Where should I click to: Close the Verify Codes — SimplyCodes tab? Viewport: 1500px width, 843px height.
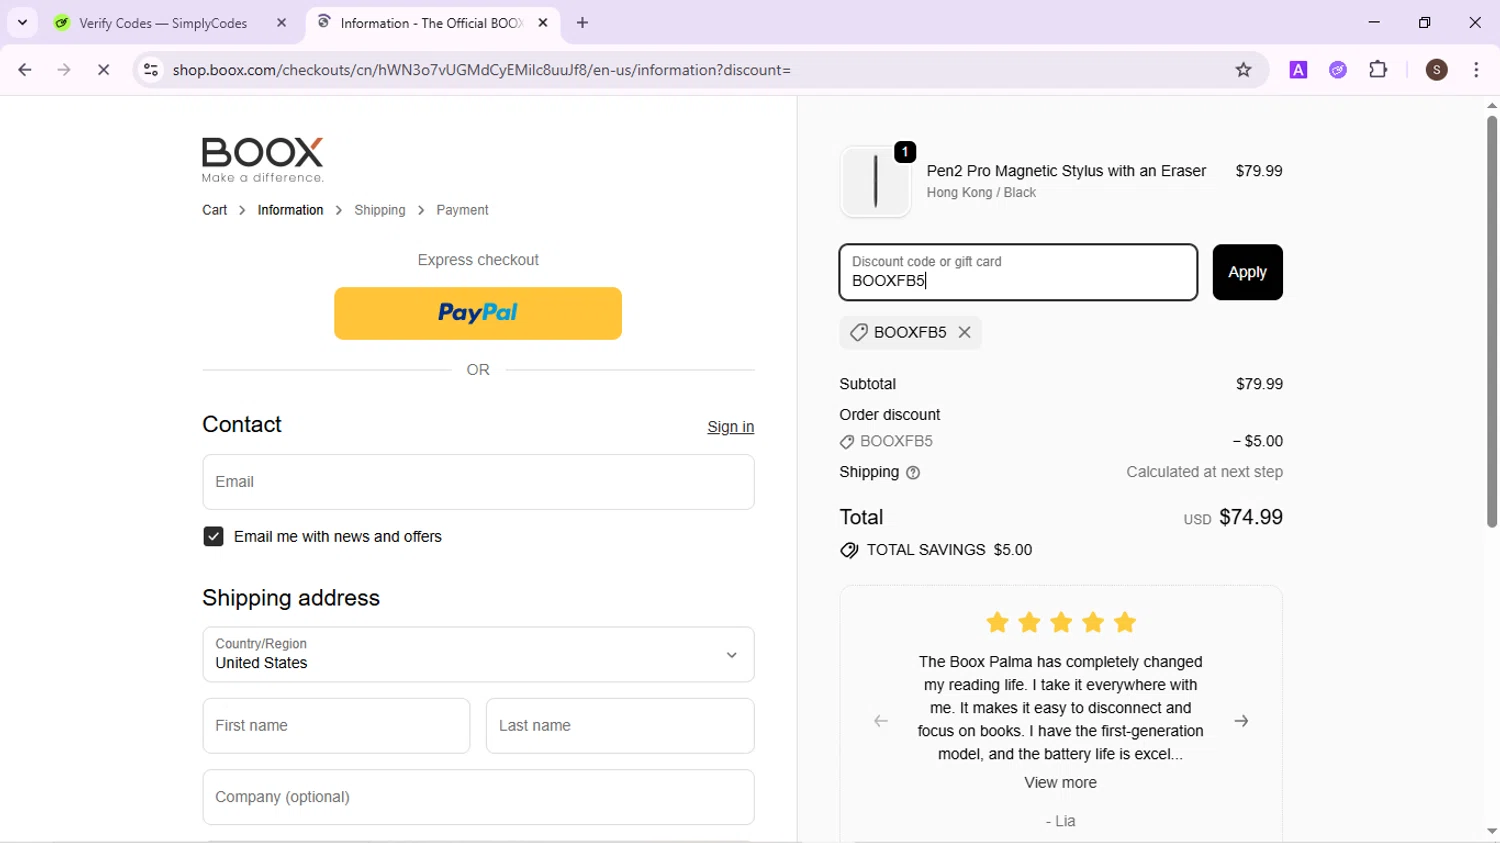pos(281,23)
